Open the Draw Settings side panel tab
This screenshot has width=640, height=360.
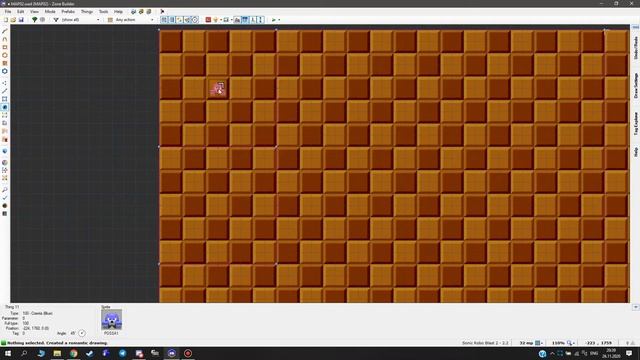click(636, 86)
